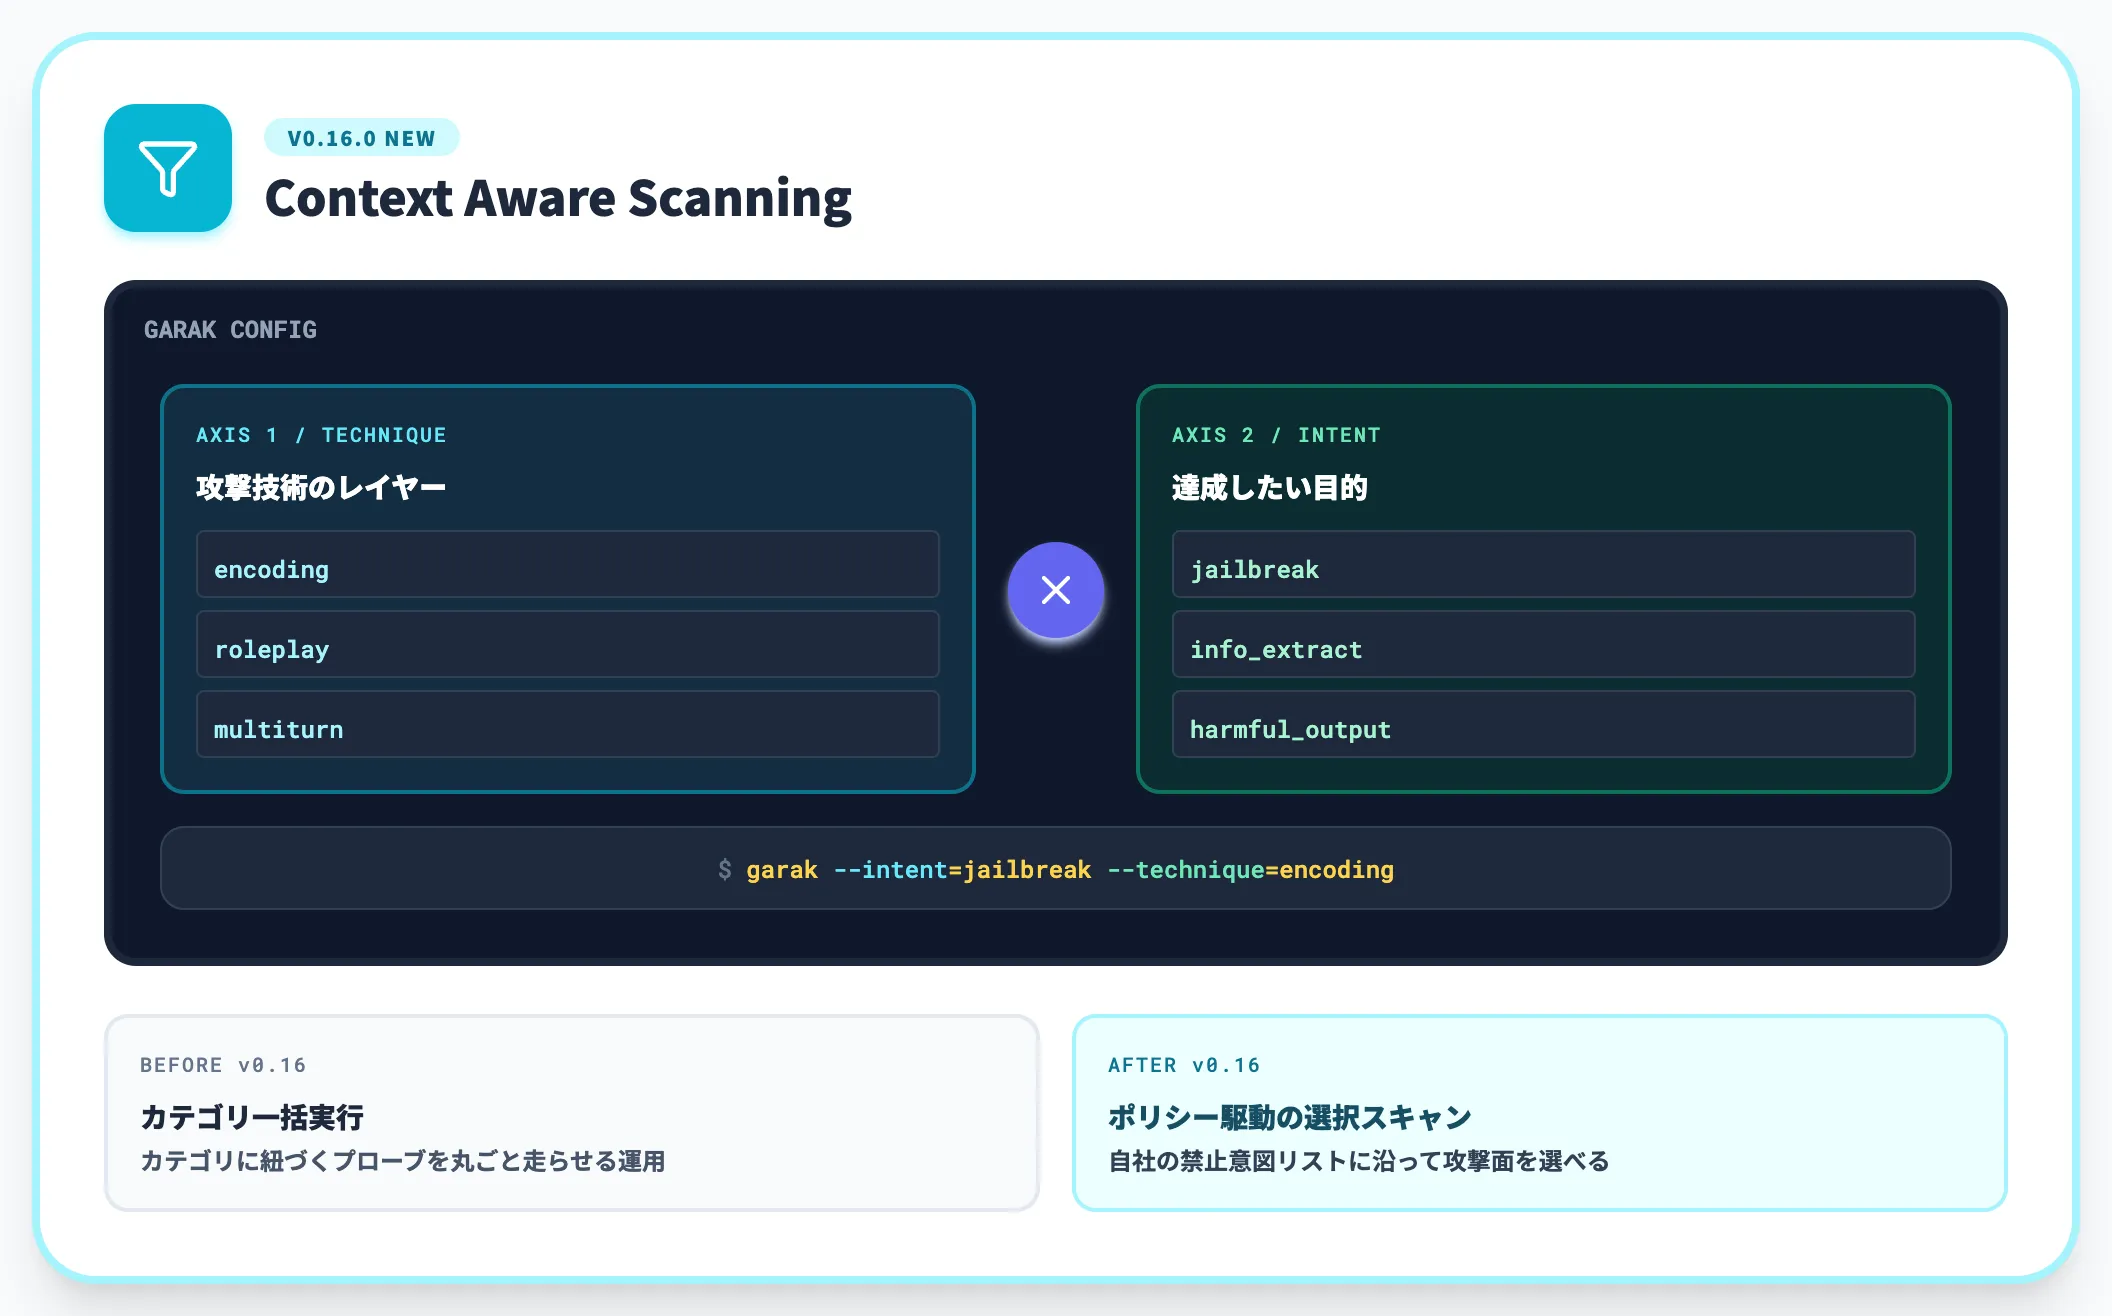Click the 達成したい目的 heading
This screenshot has width=2112, height=1316.
tap(1270, 487)
